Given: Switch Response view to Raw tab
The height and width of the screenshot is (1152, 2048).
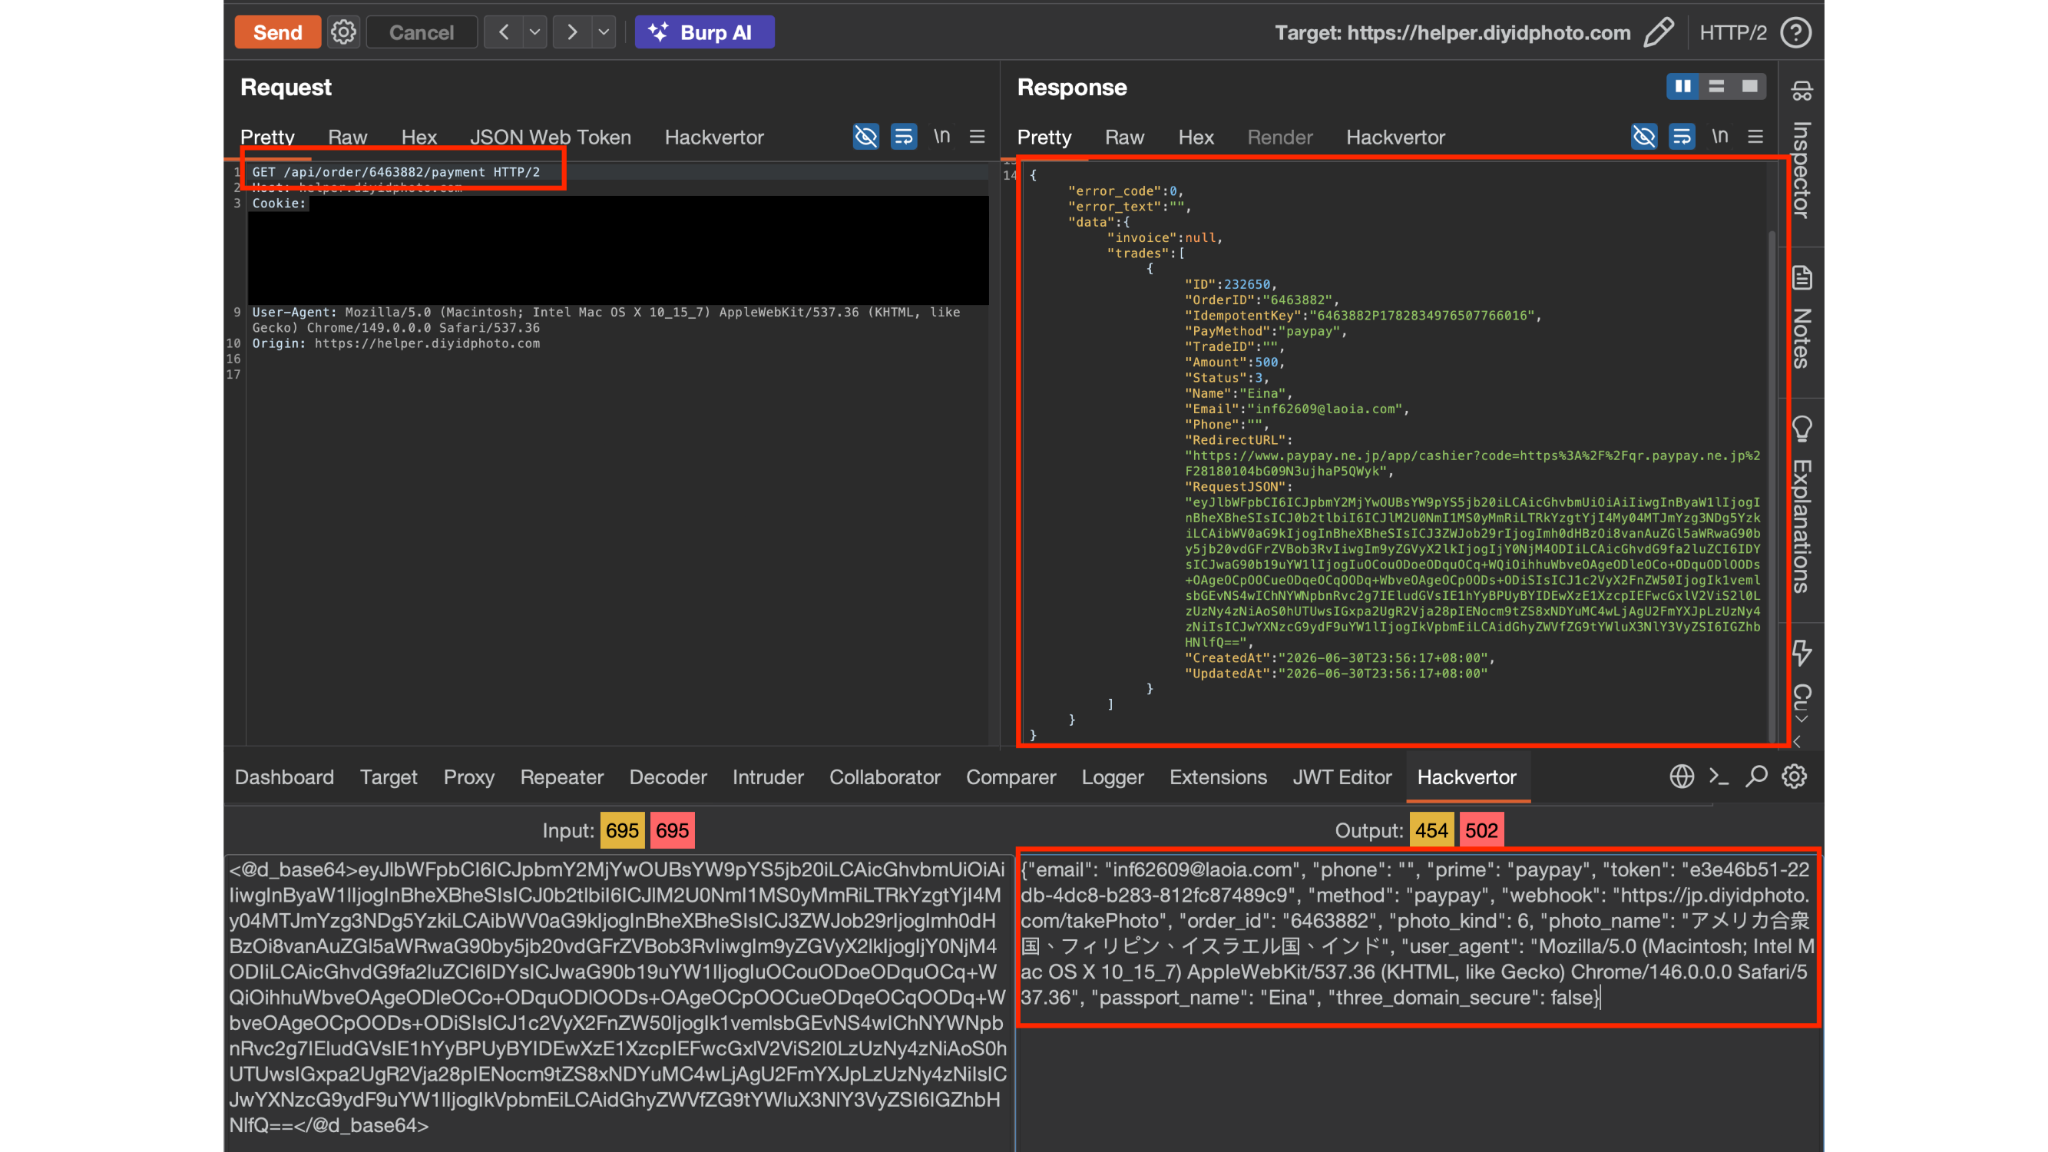Looking at the screenshot, I should tap(1124, 137).
